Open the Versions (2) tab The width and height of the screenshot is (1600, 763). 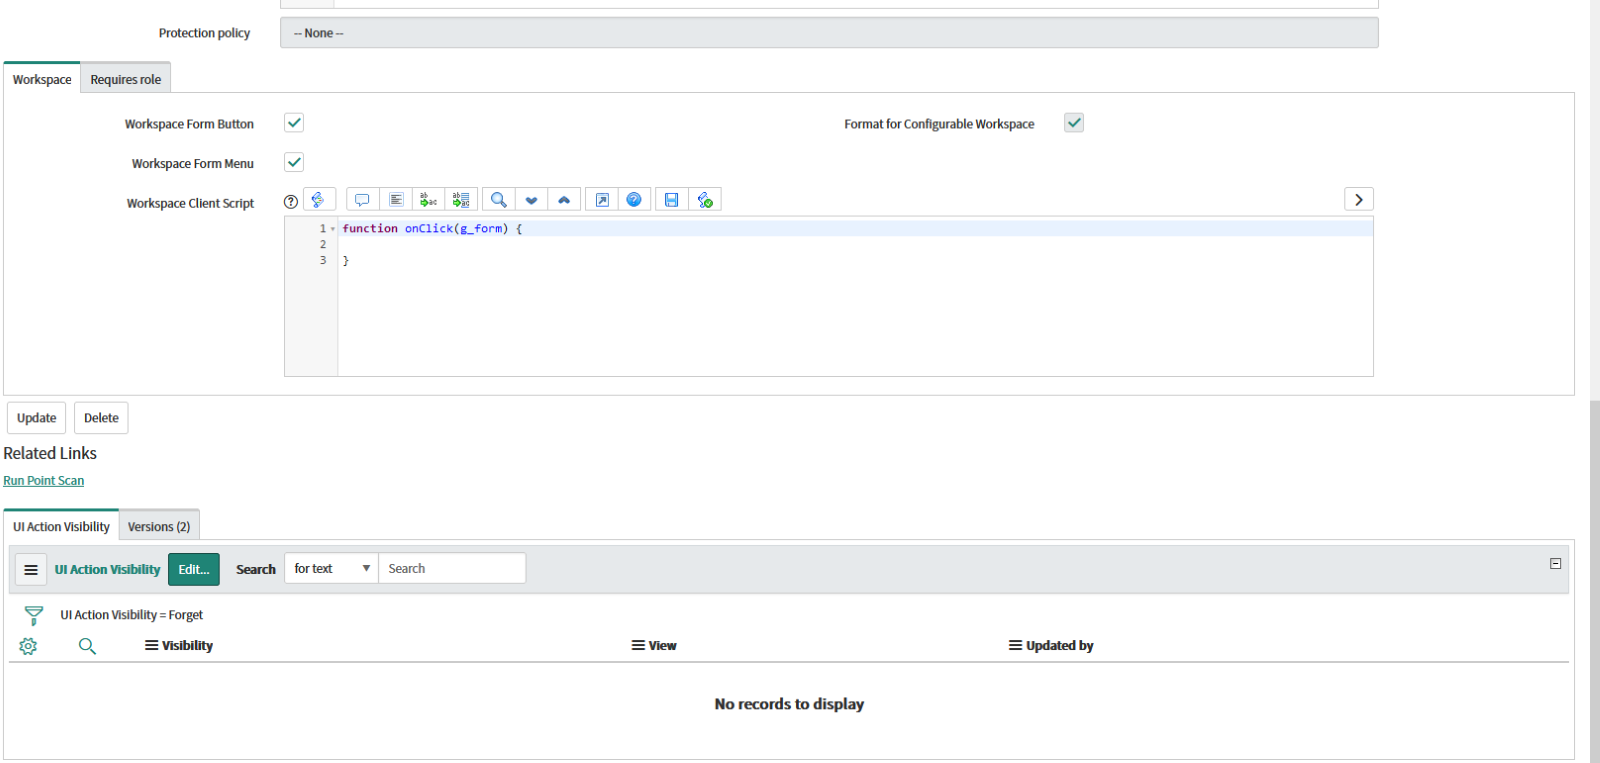tap(159, 526)
